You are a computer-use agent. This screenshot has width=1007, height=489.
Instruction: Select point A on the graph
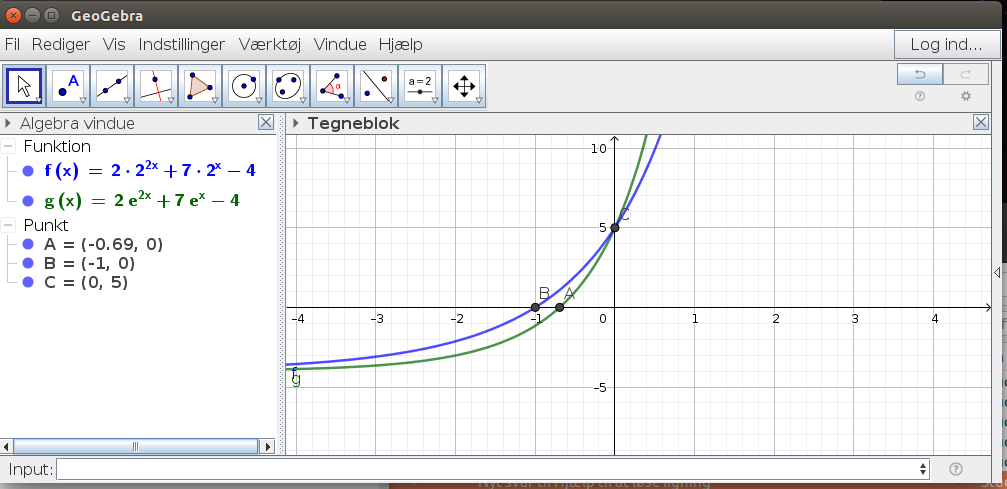click(559, 308)
